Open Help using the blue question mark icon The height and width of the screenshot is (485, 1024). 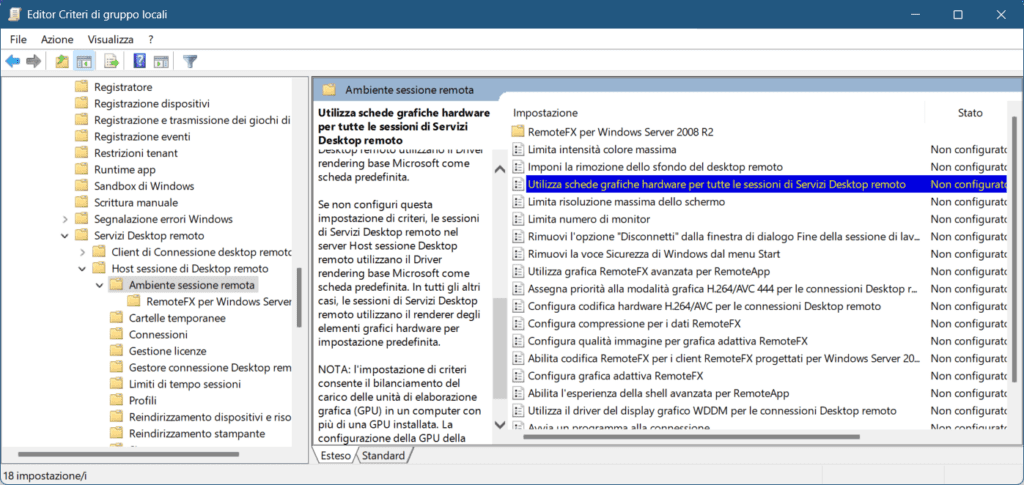click(x=139, y=61)
